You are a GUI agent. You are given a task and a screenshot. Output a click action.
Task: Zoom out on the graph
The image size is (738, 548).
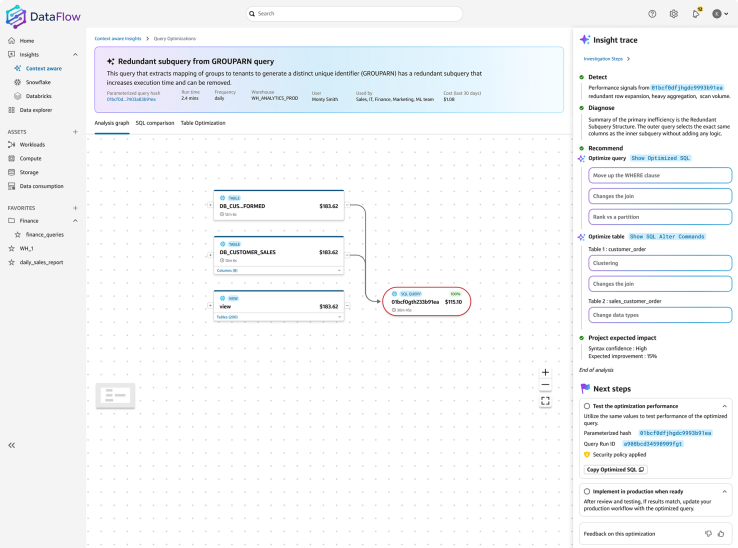coord(545,385)
